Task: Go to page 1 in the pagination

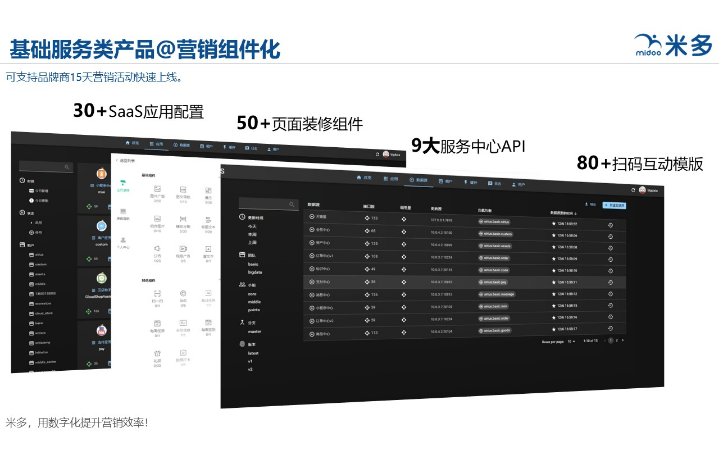Action: [x=611, y=341]
